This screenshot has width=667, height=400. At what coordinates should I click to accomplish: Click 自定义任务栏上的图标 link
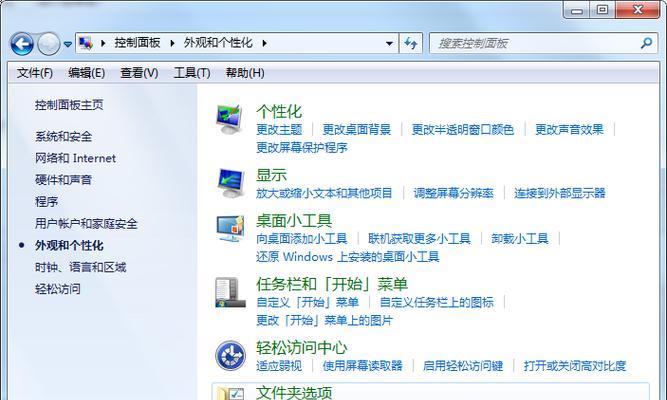coord(436,303)
